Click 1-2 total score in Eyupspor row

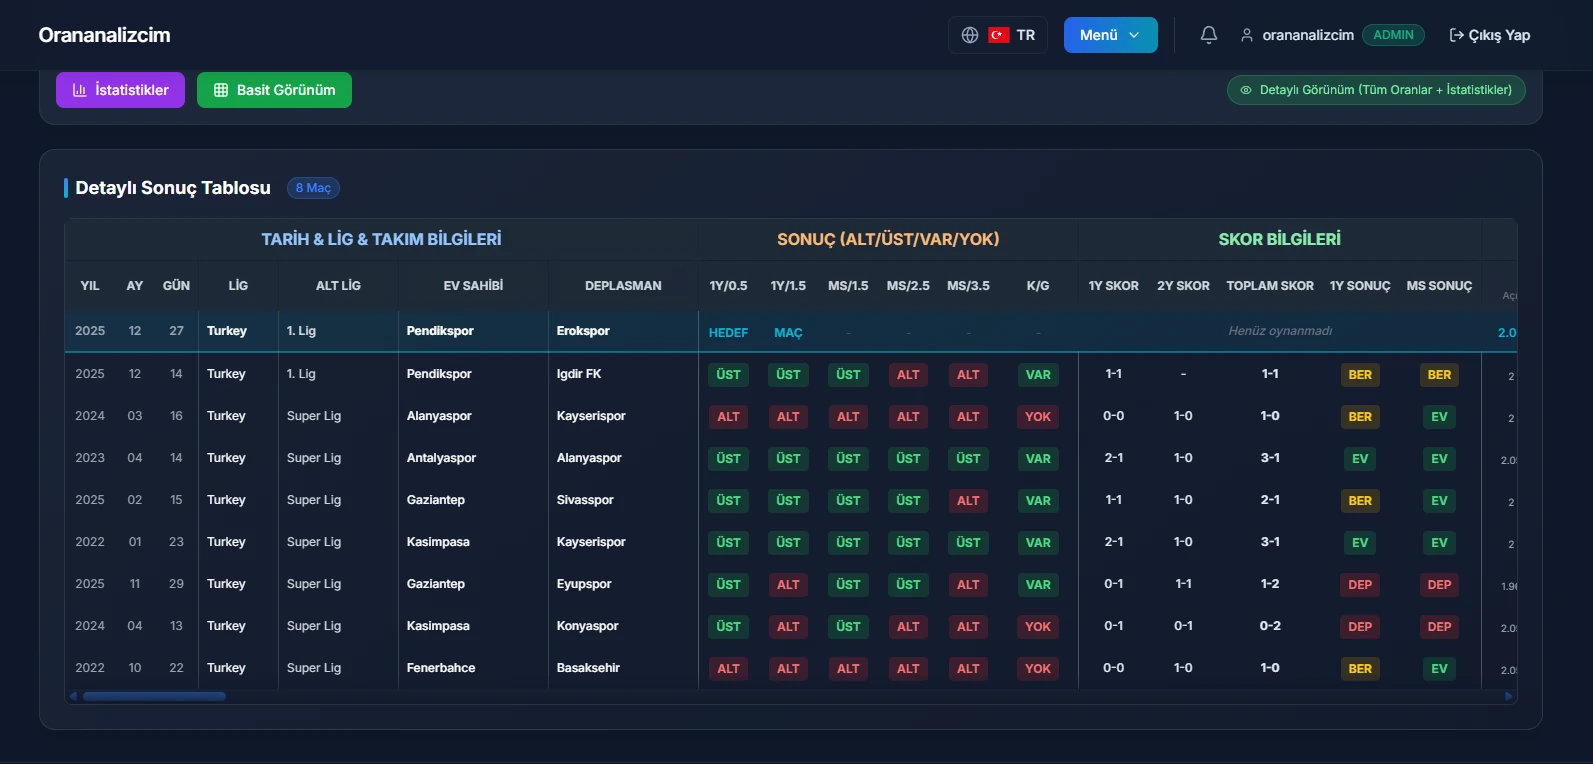click(1270, 584)
